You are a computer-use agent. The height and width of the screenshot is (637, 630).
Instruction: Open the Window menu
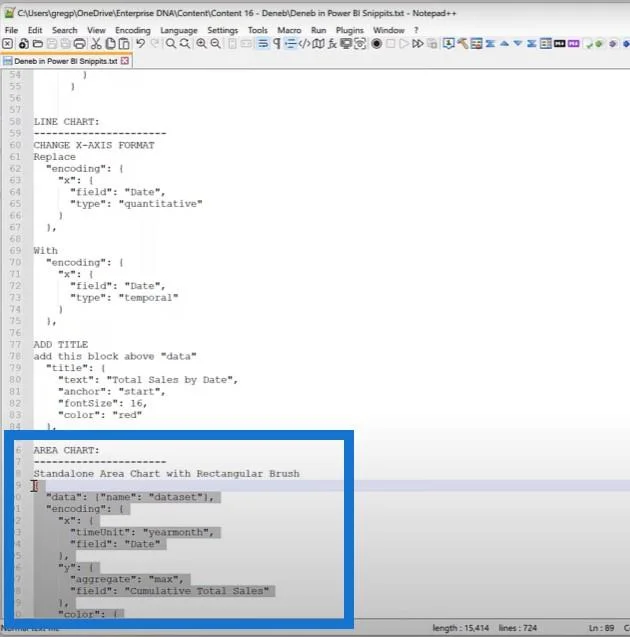(389, 30)
